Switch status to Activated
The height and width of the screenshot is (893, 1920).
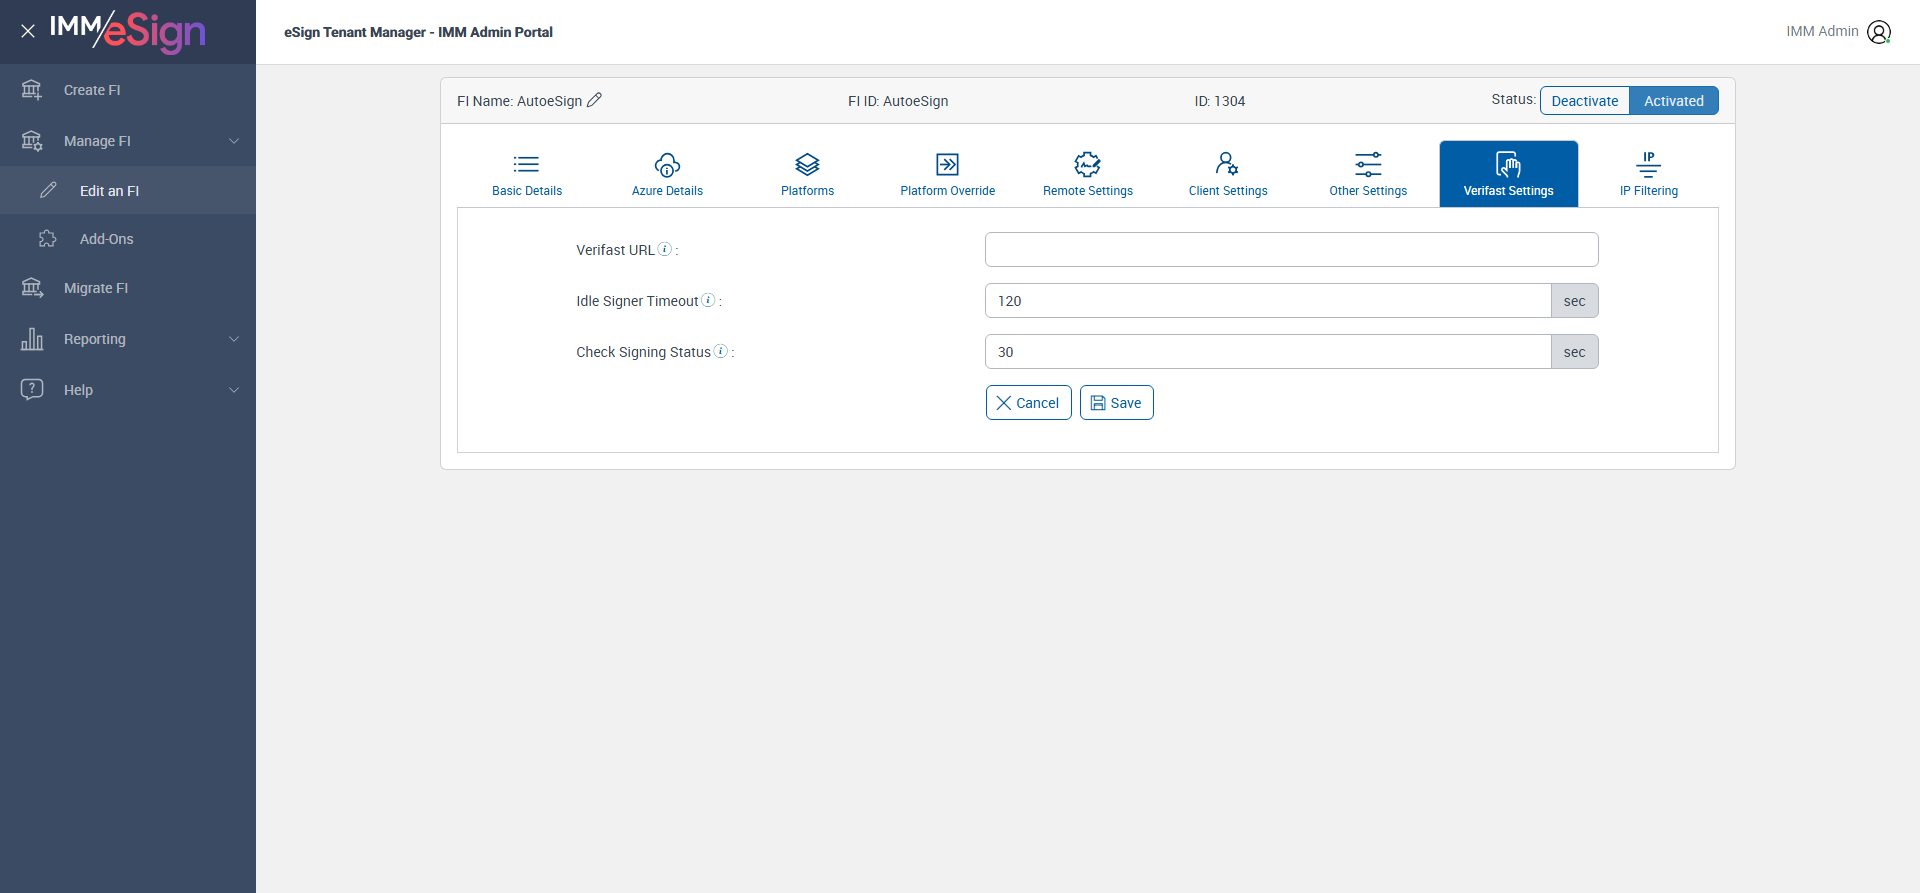coord(1674,101)
